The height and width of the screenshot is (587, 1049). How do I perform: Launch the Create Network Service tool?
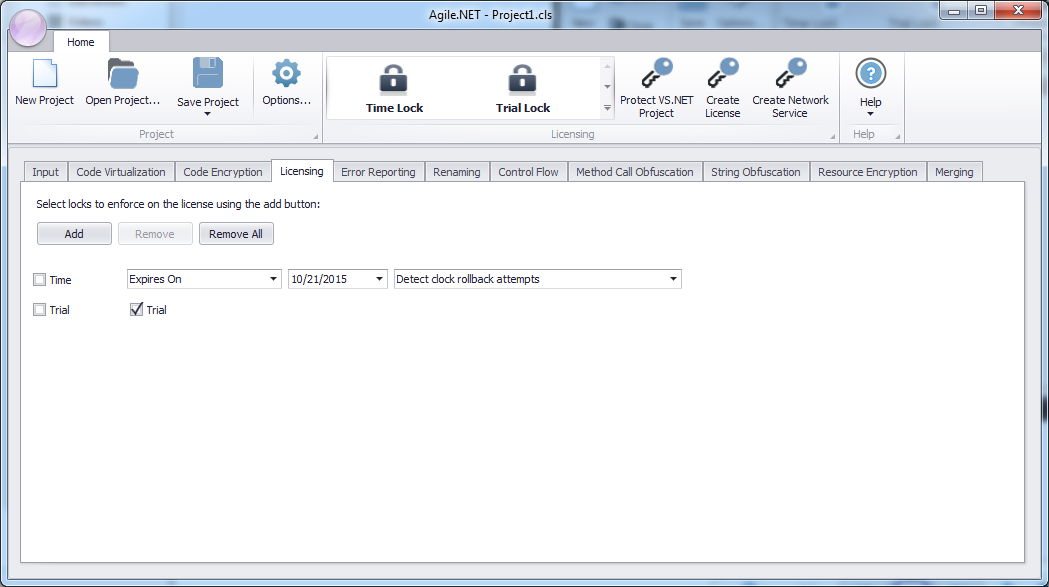[790, 85]
